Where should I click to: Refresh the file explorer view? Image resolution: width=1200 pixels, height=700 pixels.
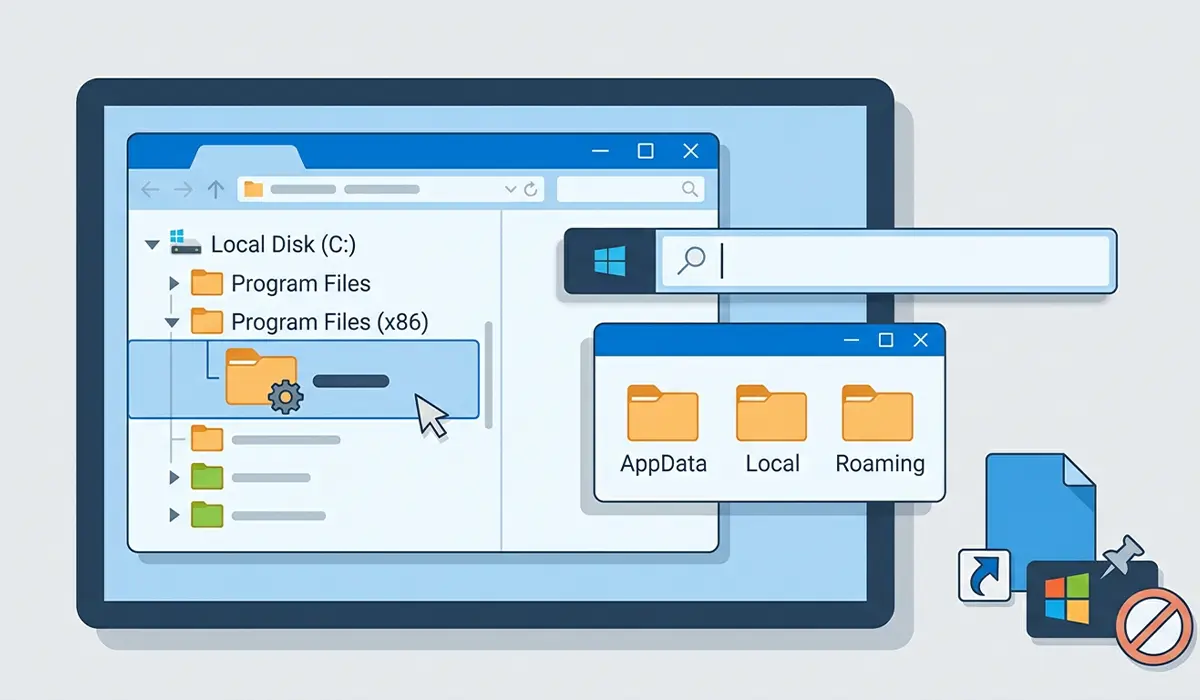click(530, 189)
